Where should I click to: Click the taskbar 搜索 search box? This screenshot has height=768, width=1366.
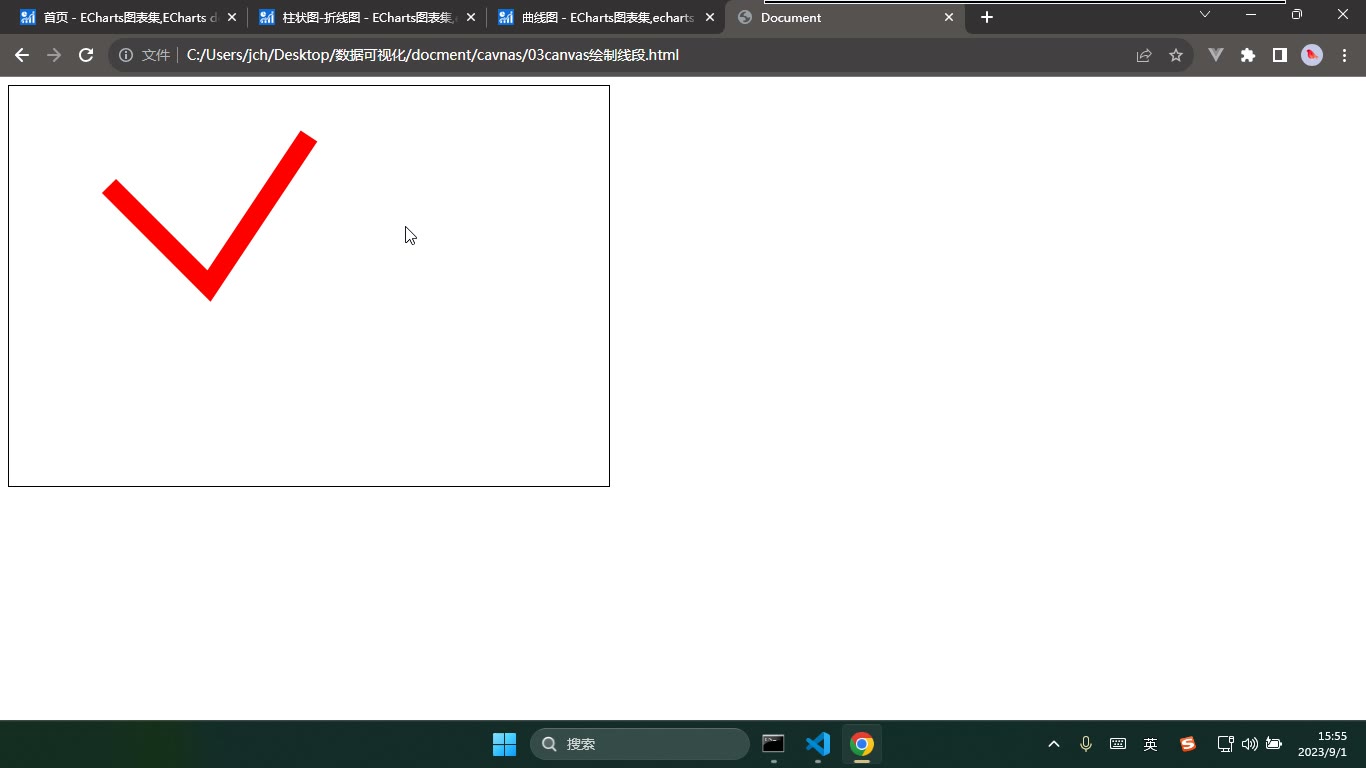(640, 744)
